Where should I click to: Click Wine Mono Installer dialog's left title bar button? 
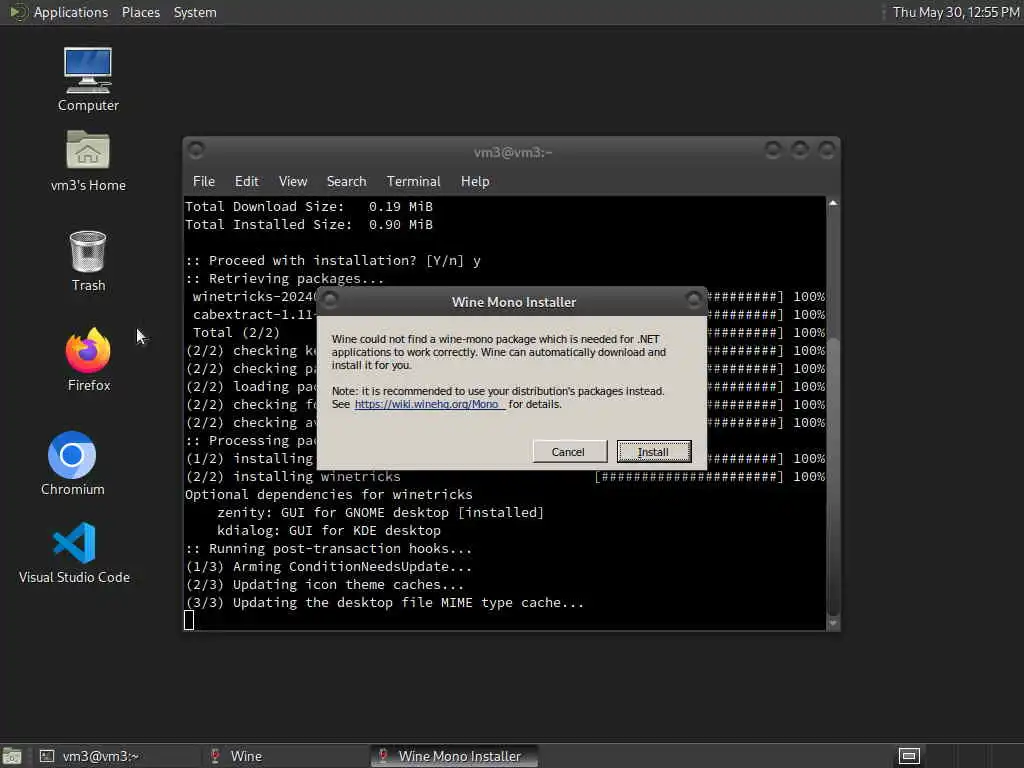330,299
